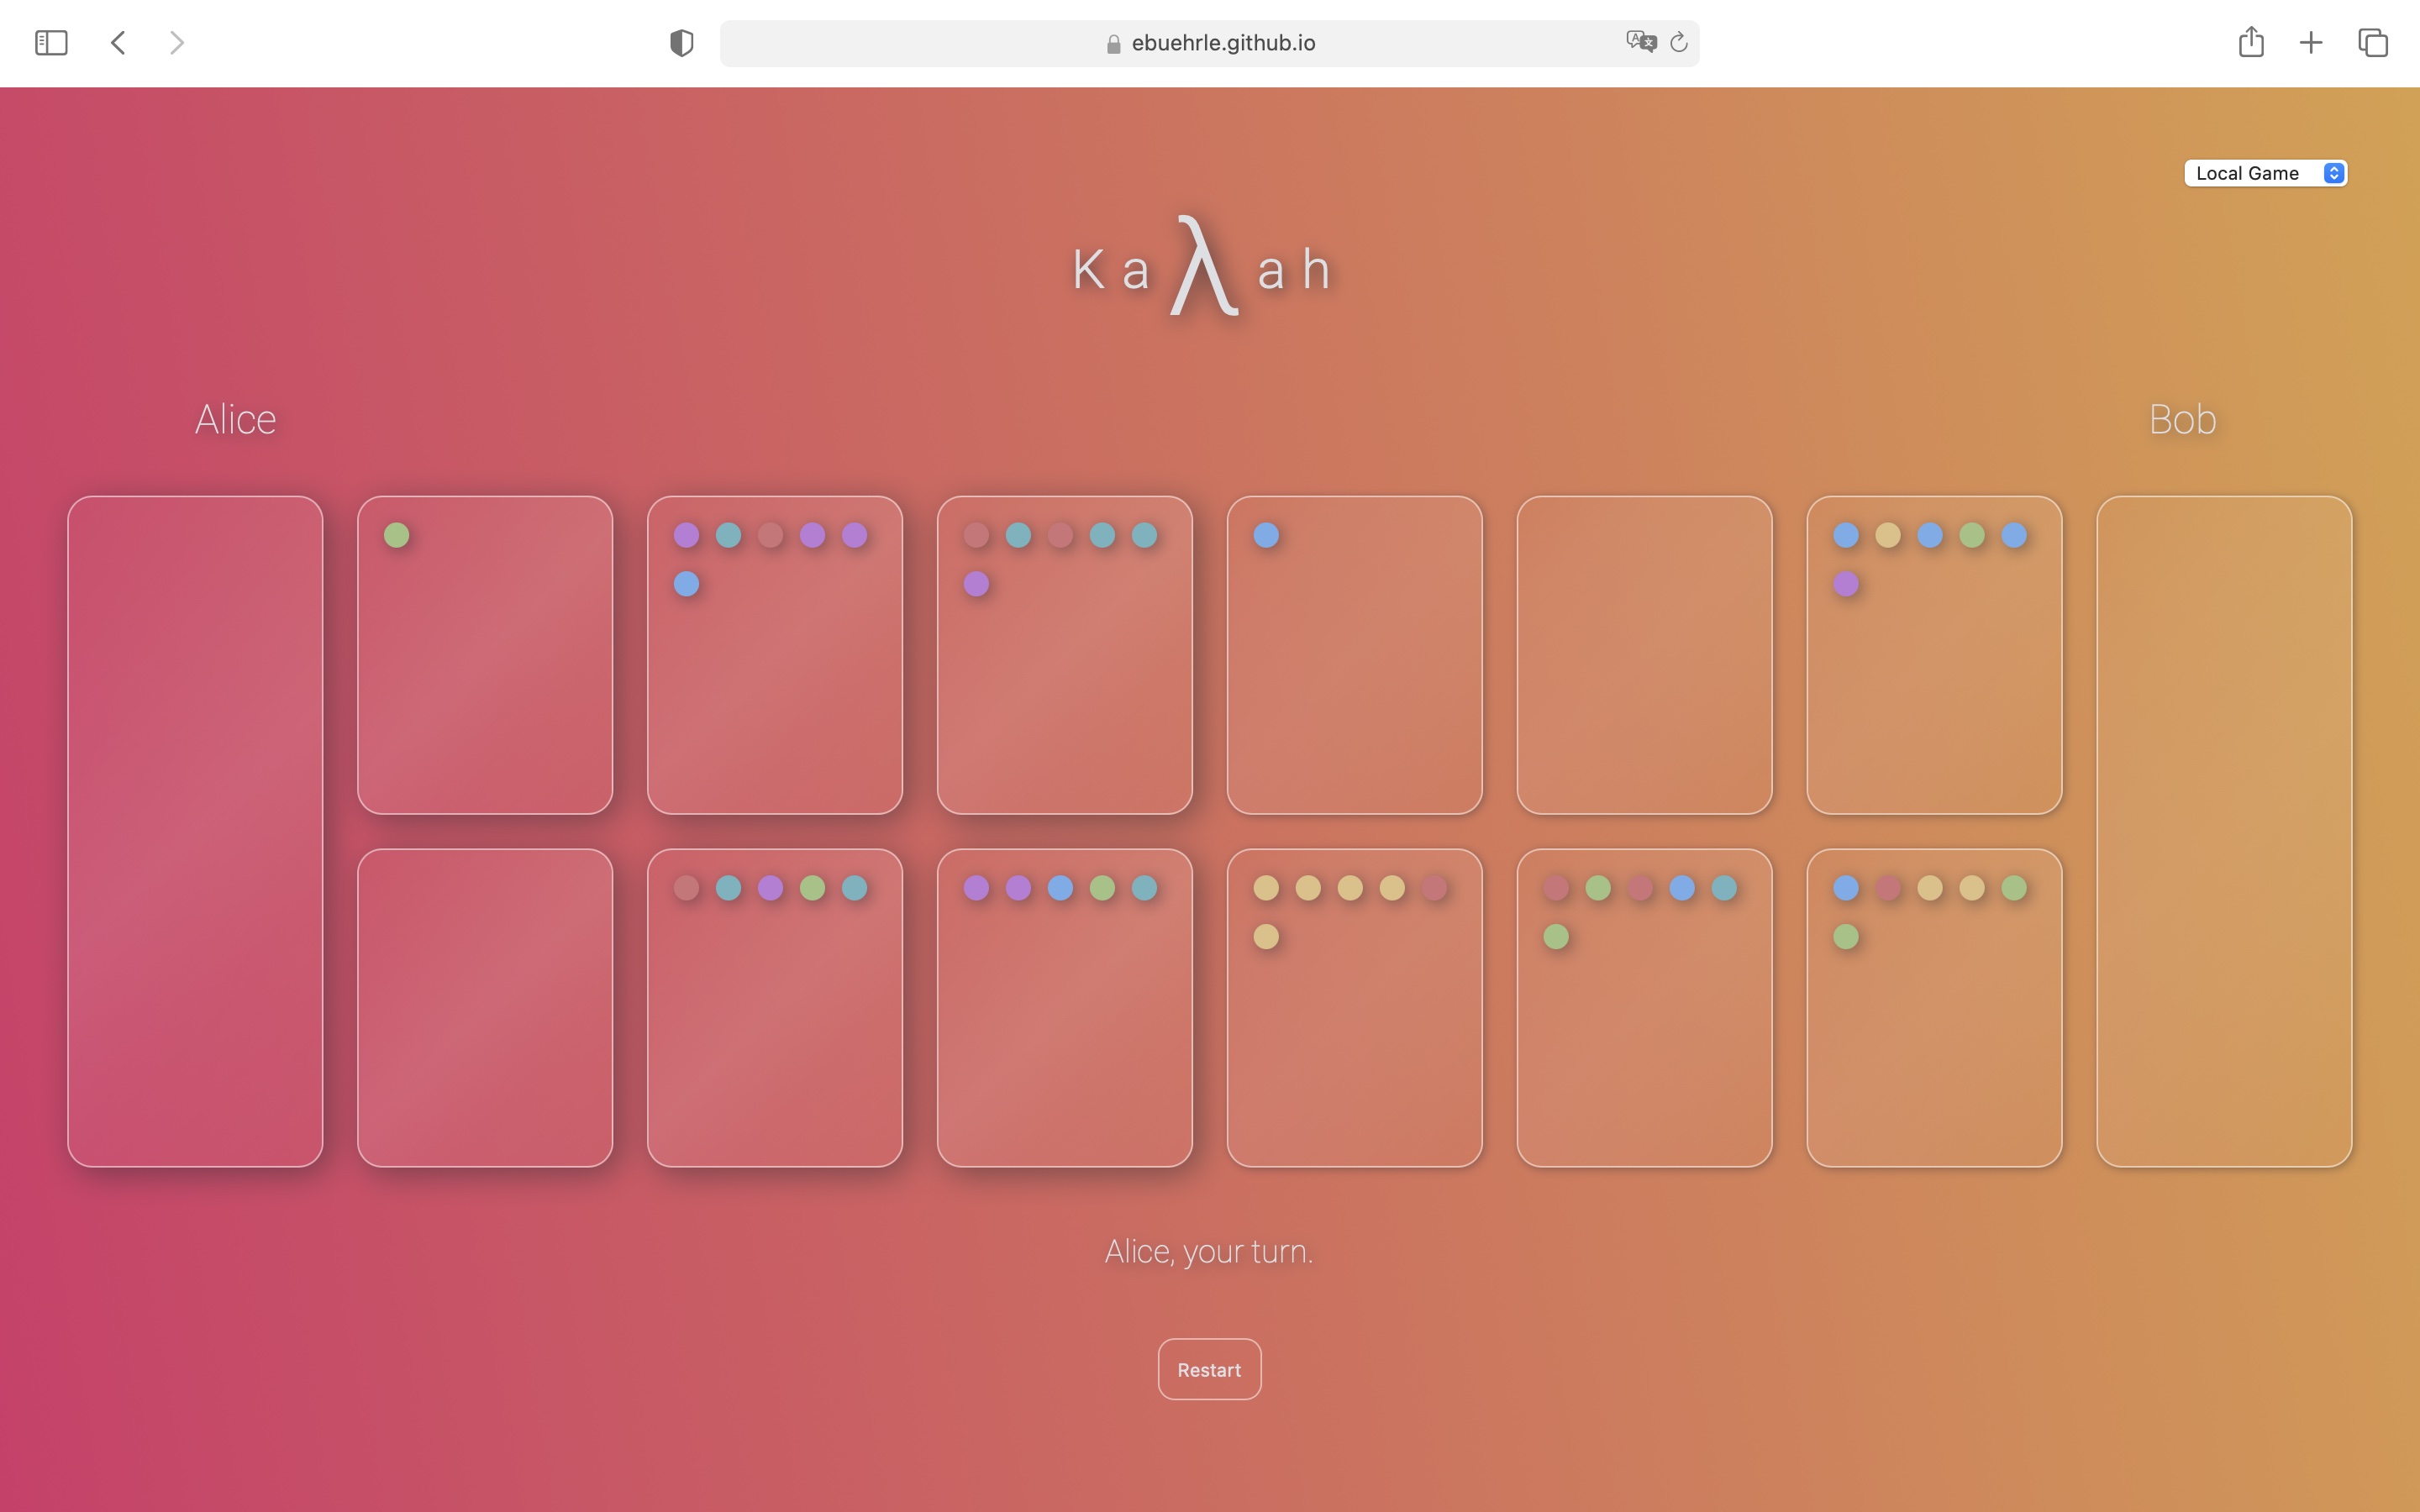
Task: Select Alice's pit with single green seed
Action: [485, 655]
